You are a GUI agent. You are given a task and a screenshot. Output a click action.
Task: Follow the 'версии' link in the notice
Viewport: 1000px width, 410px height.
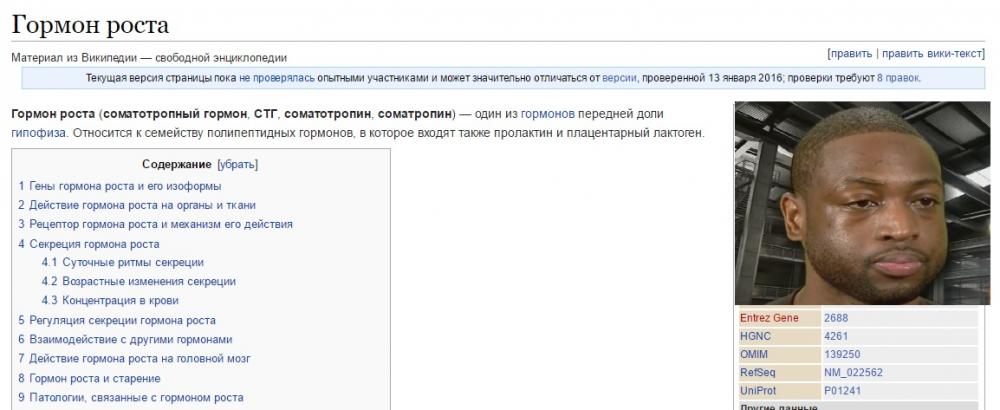click(x=619, y=78)
